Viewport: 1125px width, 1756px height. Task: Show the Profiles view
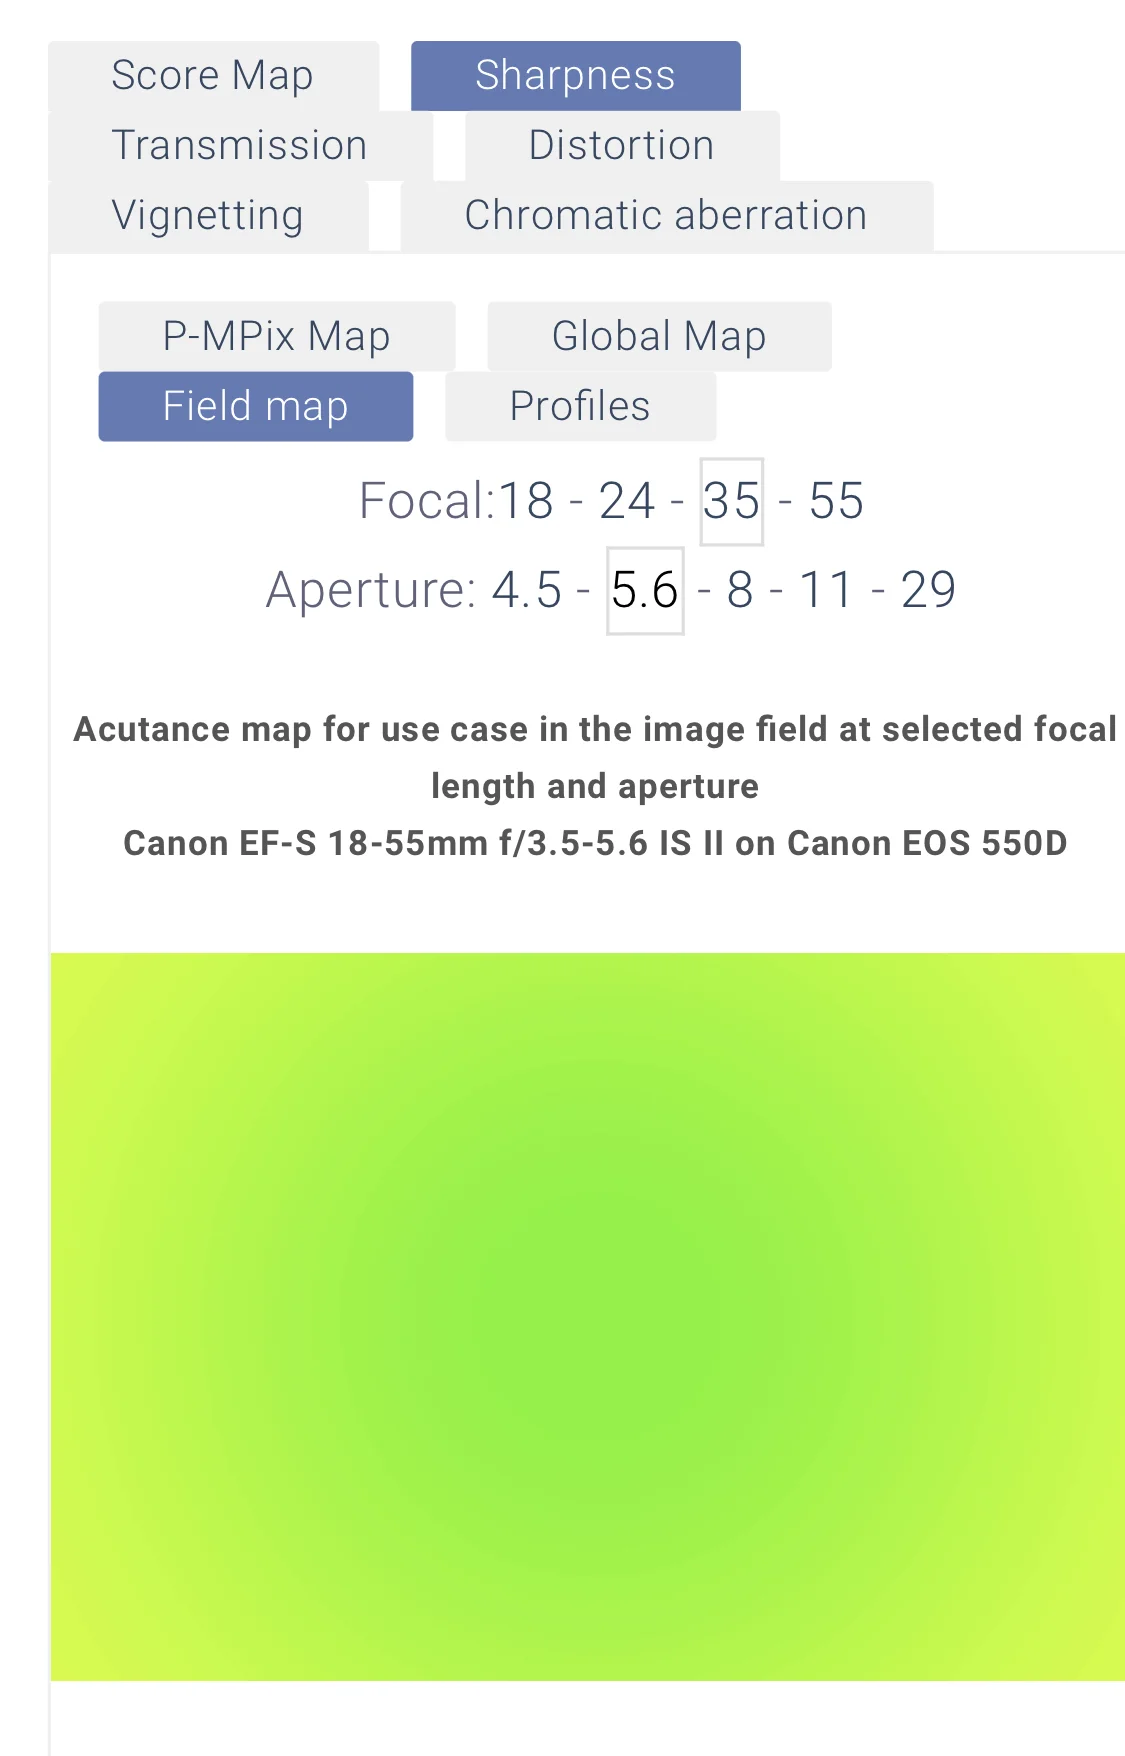580,407
